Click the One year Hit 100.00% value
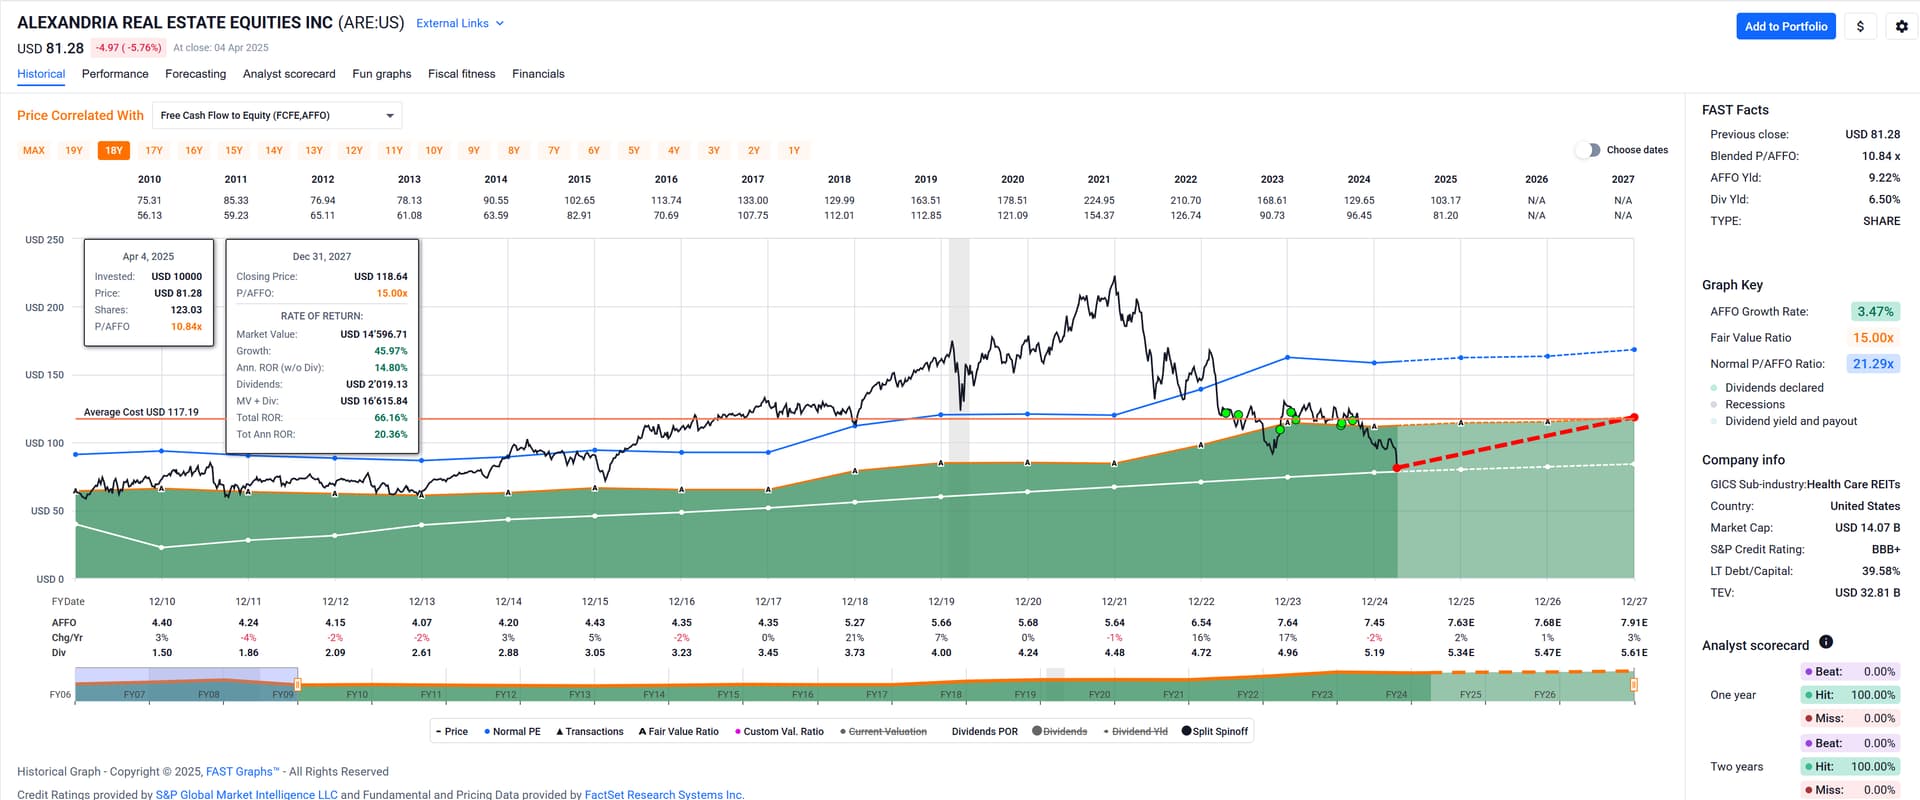 click(1873, 695)
